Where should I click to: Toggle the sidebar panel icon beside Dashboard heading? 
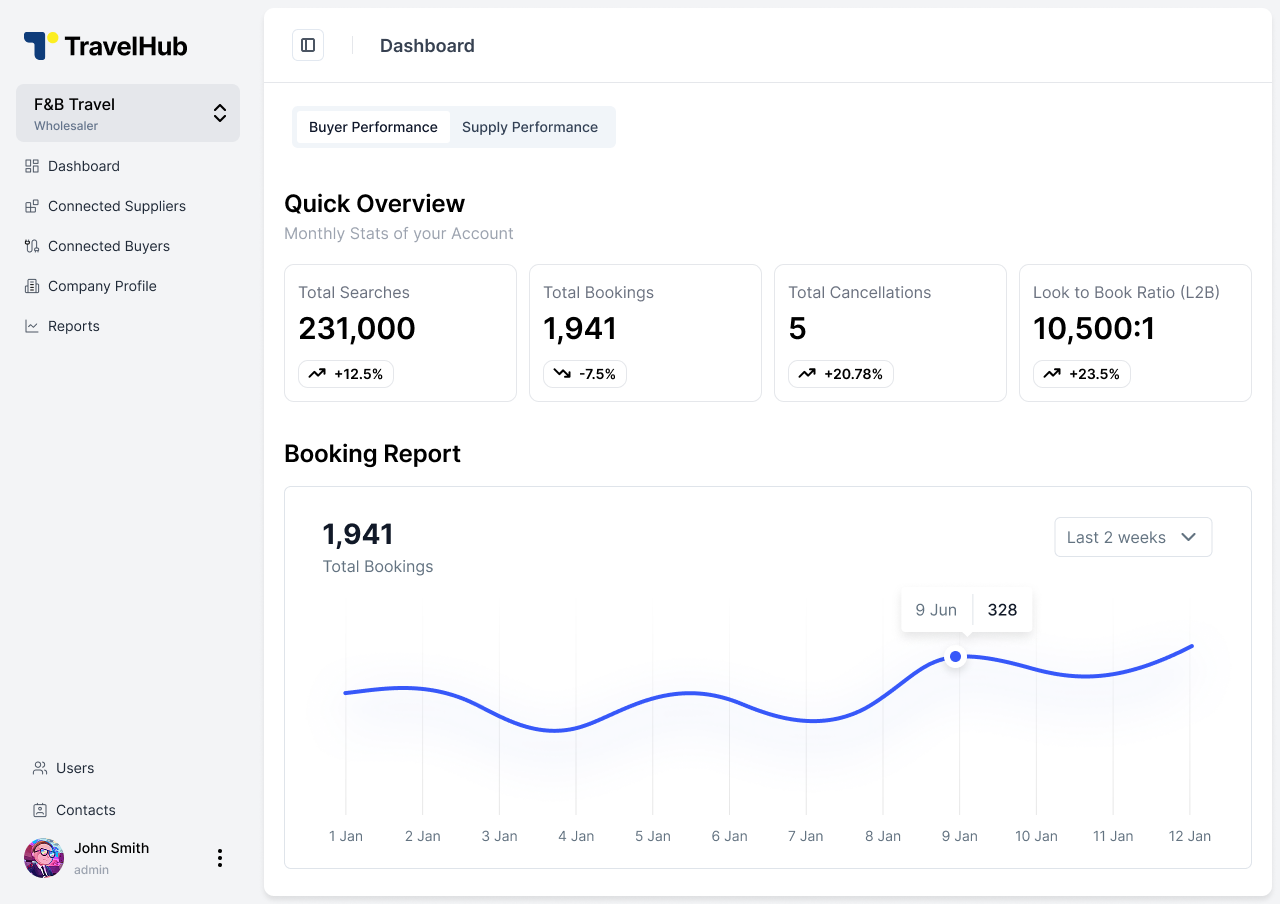click(x=308, y=44)
